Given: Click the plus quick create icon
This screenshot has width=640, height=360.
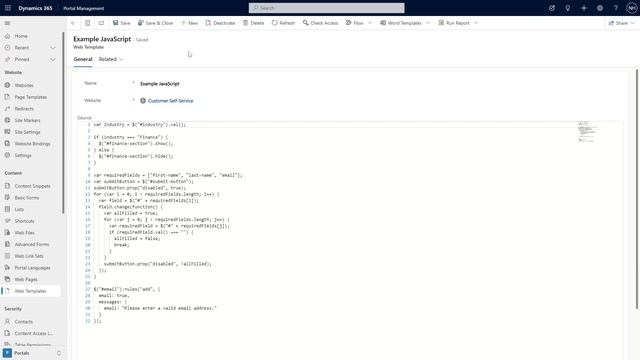Looking at the screenshot, I should click(584, 8).
